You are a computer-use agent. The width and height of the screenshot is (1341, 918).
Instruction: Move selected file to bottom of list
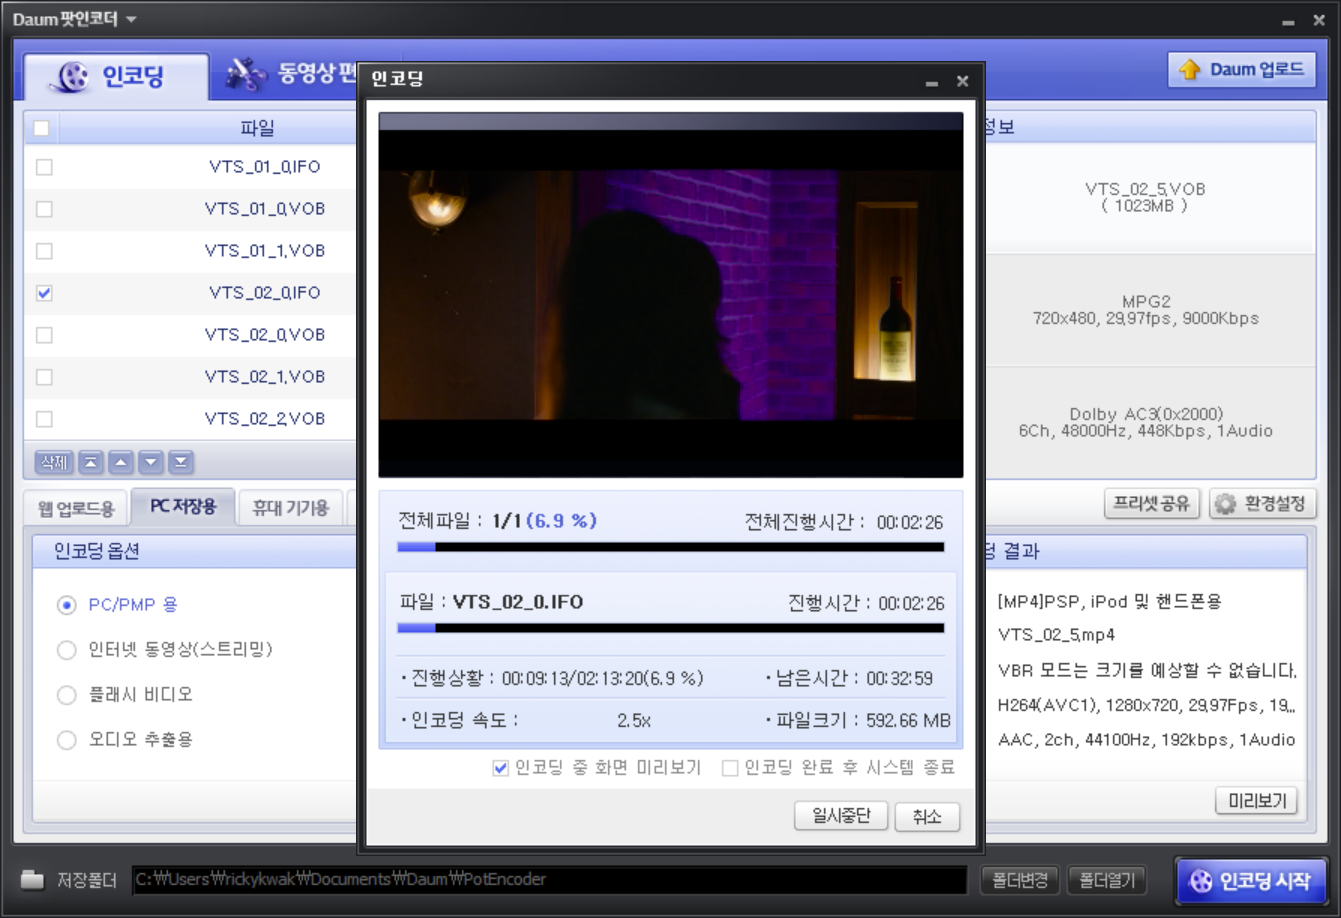[x=180, y=462]
